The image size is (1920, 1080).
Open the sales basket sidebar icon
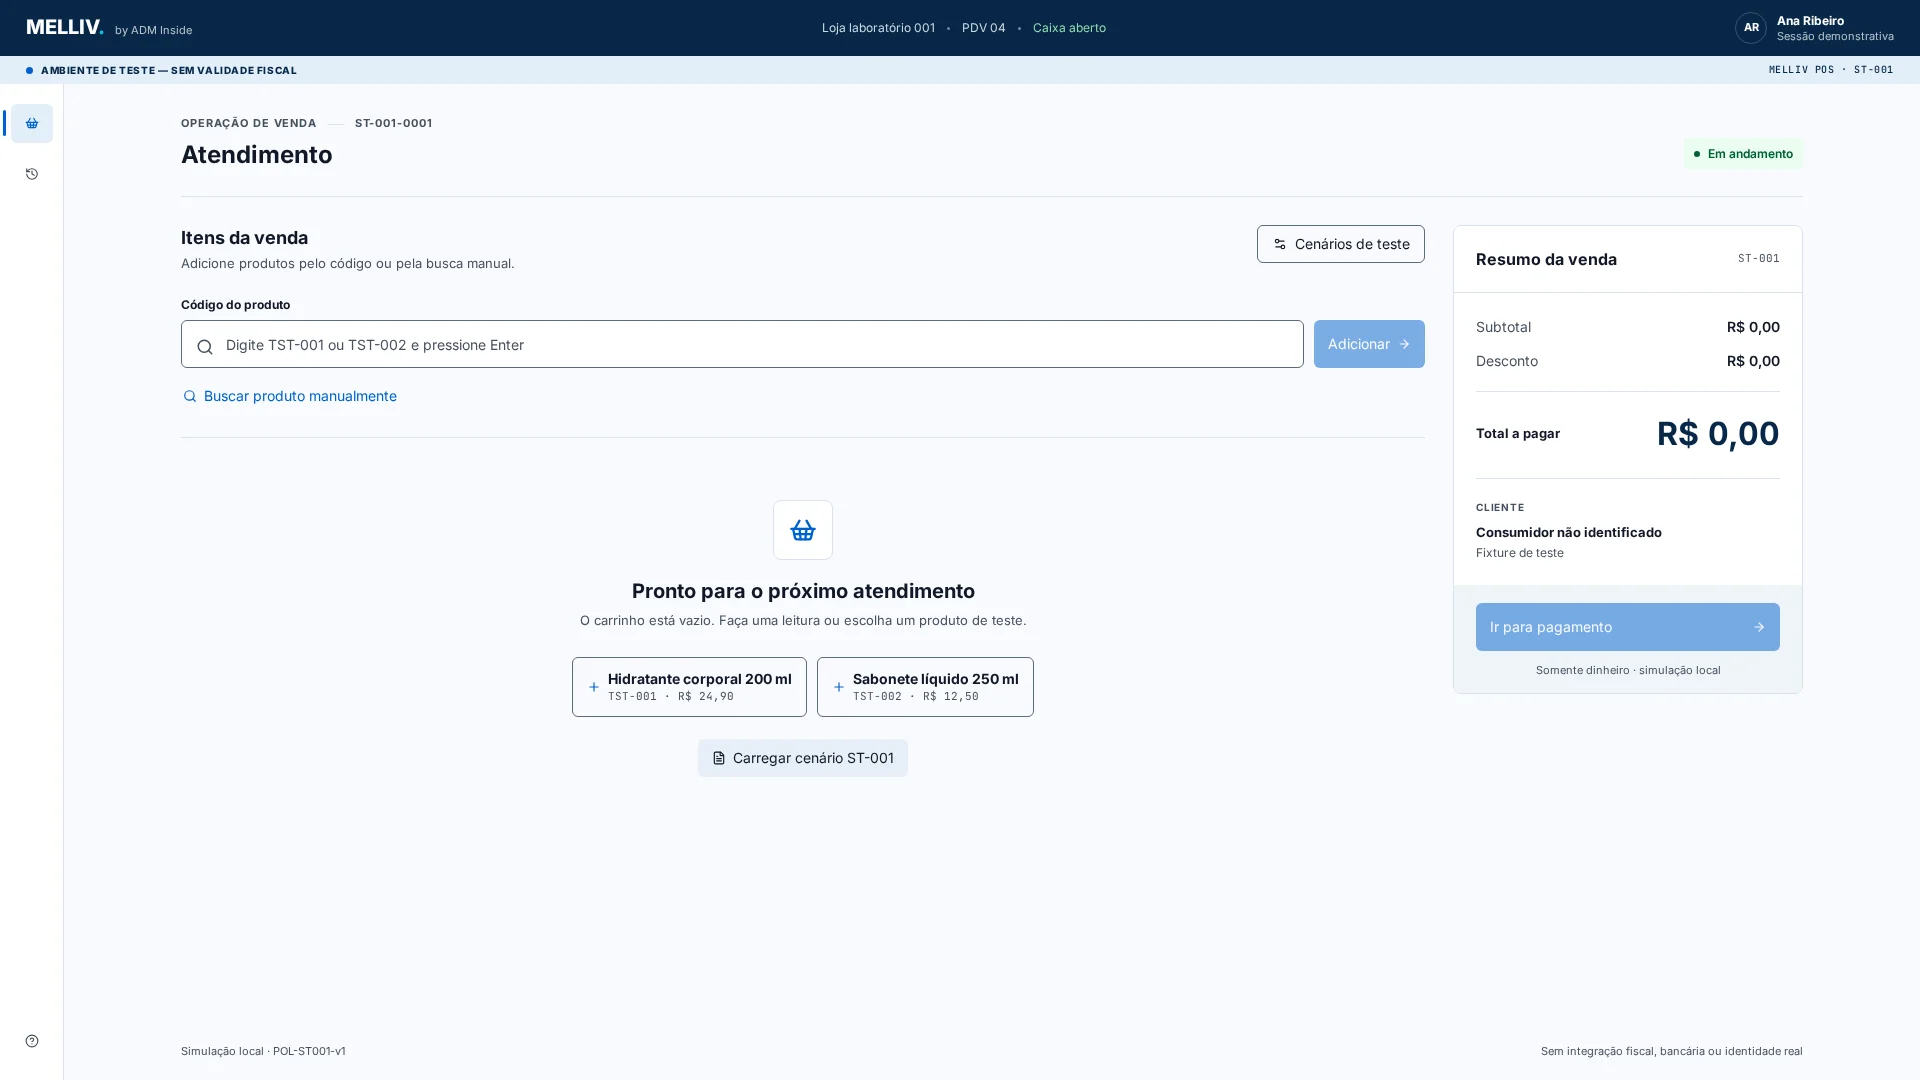click(x=32, y=123)
